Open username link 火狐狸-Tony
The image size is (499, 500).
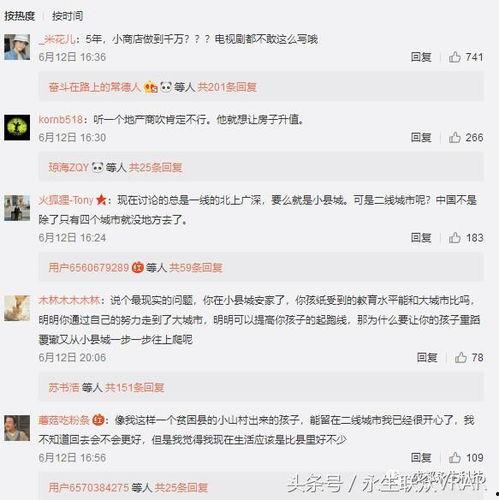click(66, 200)
